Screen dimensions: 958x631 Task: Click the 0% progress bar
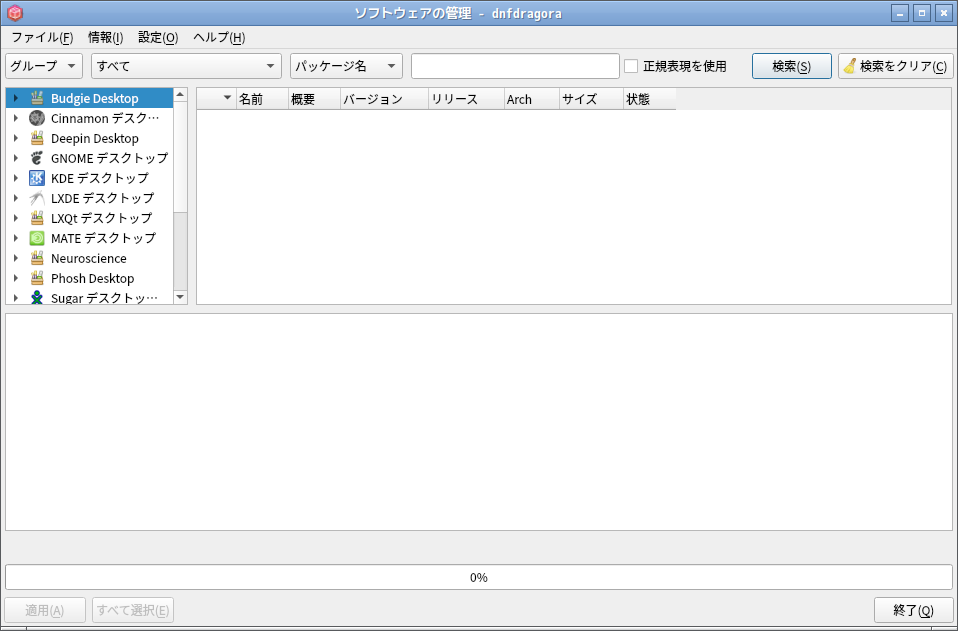[479, 577]
